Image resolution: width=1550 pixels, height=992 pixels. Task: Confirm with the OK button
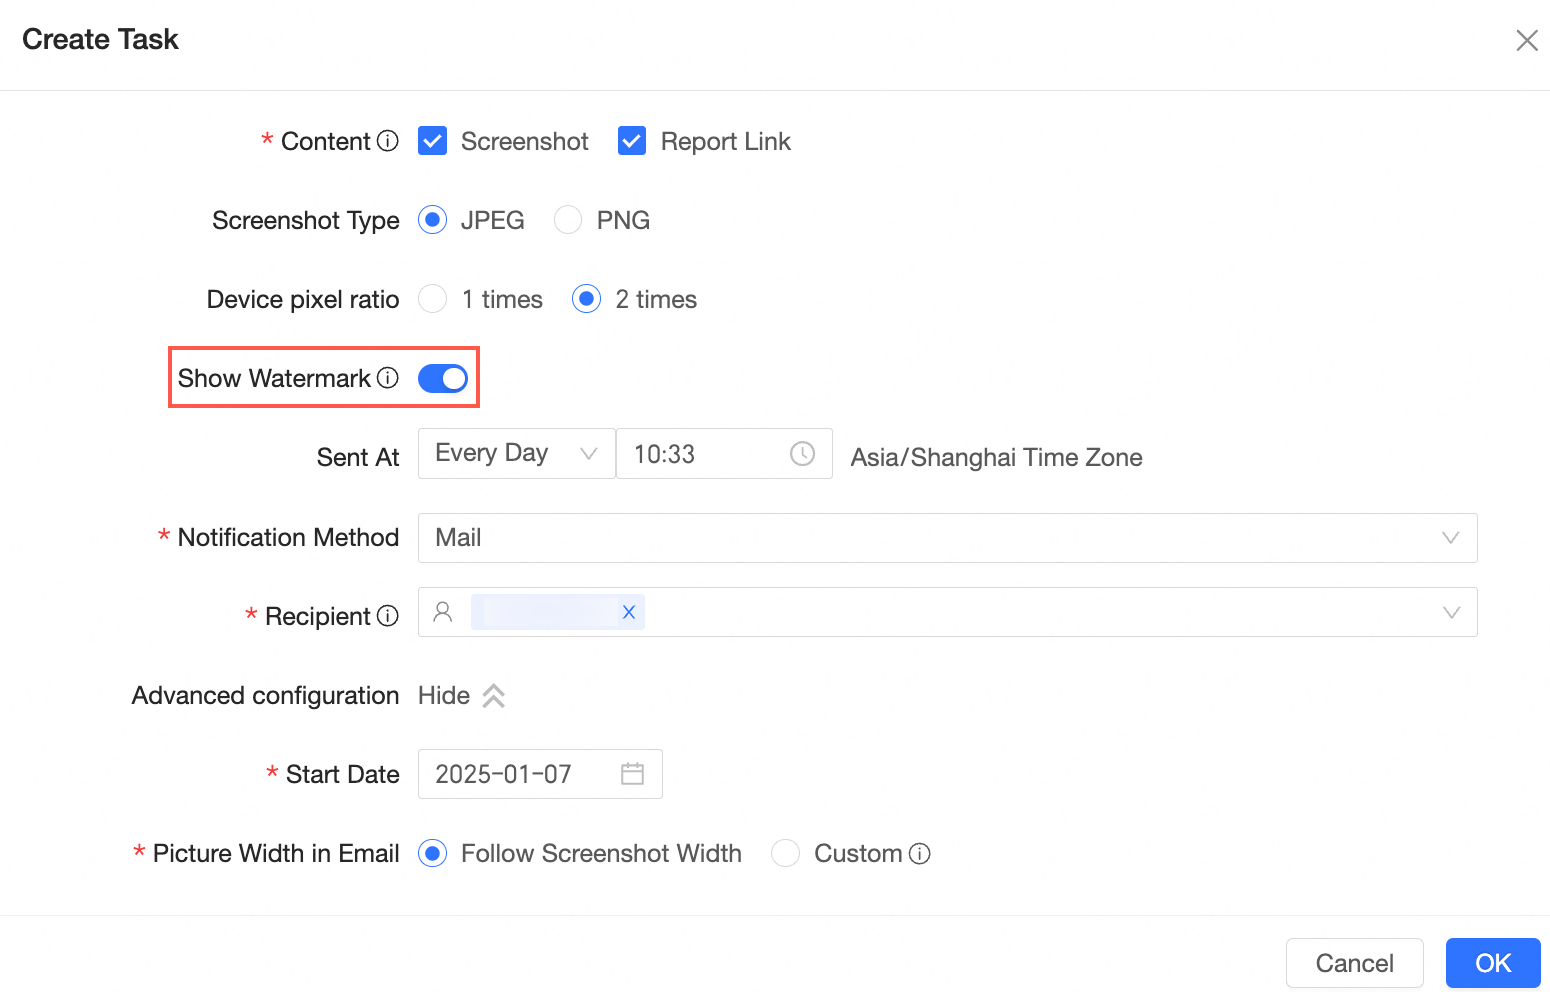point(1492,963)
